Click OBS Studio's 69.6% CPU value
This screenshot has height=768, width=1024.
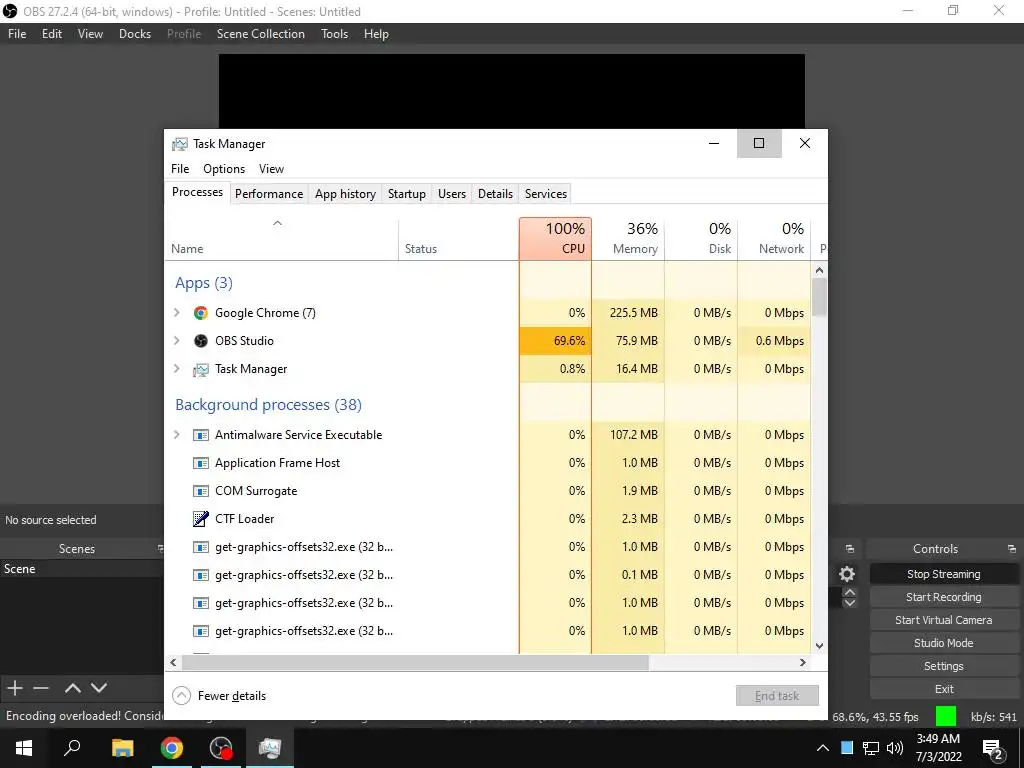[556, 341]
